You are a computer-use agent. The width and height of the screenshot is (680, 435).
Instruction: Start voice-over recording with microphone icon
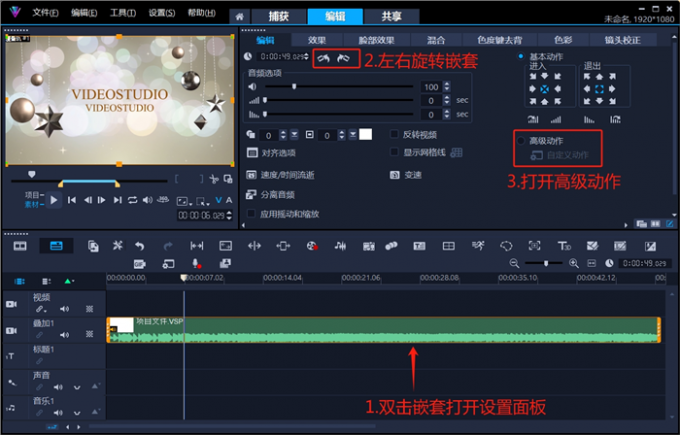click(196, 264)
